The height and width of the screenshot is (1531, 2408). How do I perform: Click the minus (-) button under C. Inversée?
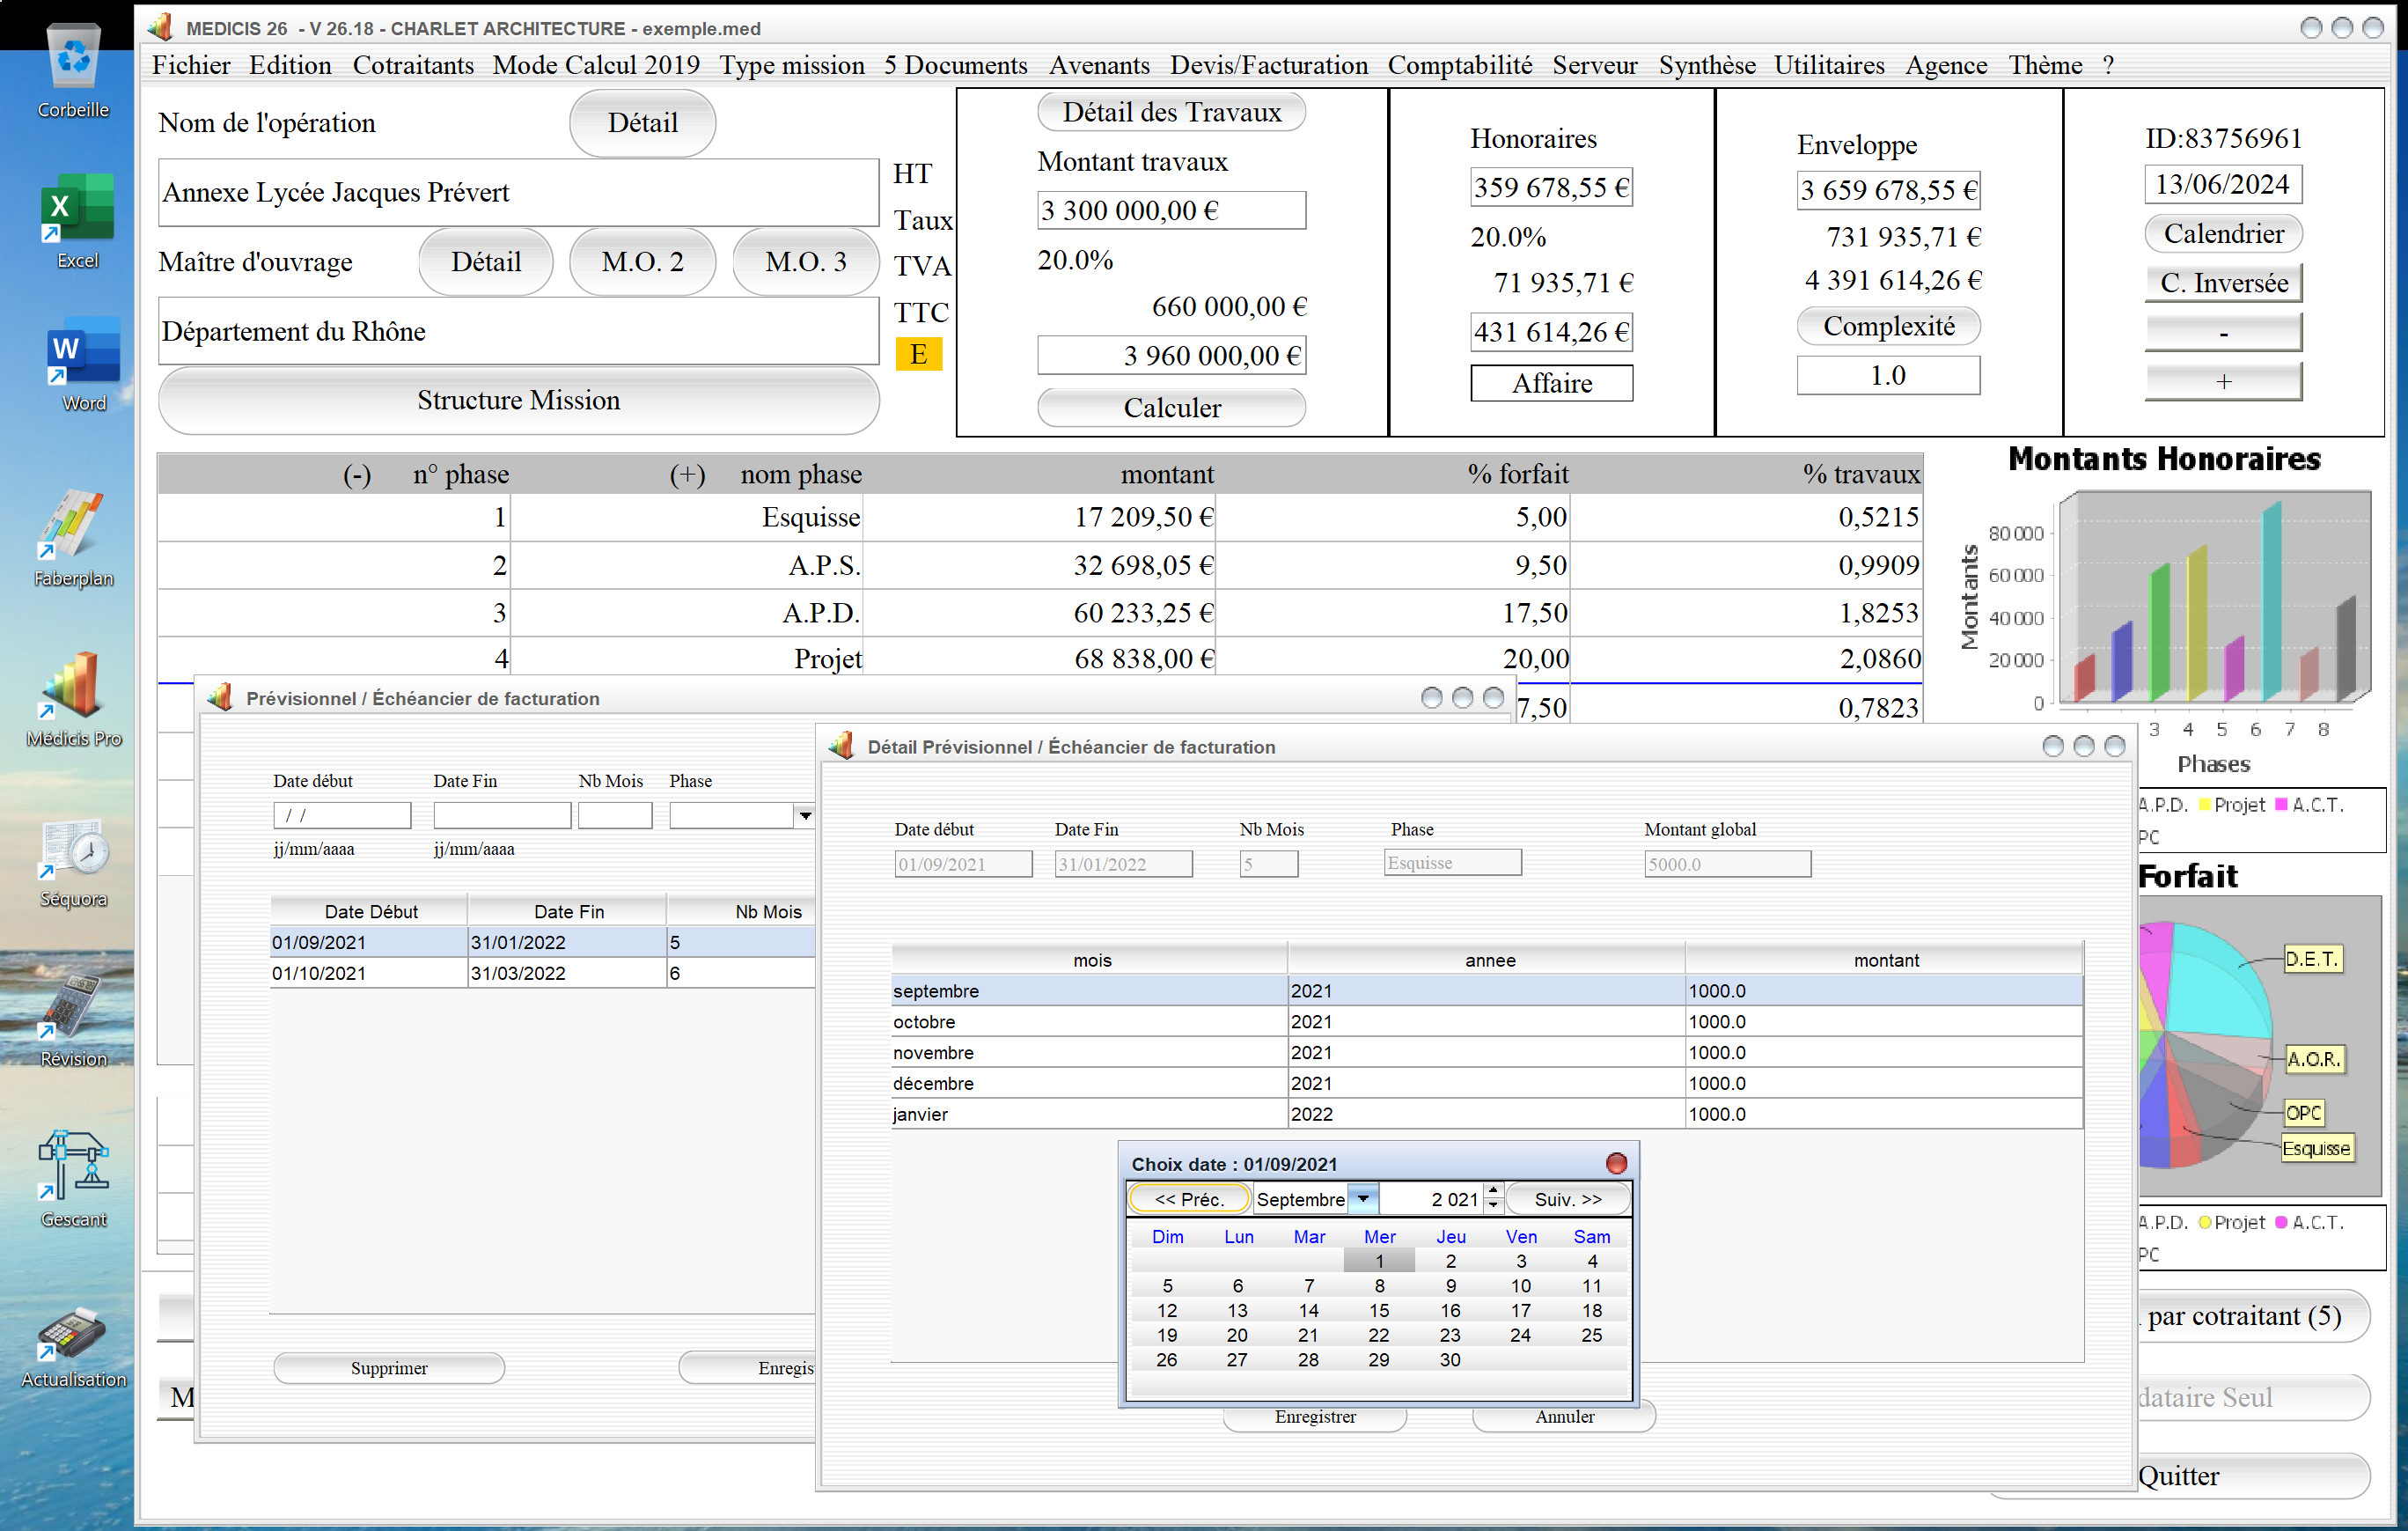2223,332
